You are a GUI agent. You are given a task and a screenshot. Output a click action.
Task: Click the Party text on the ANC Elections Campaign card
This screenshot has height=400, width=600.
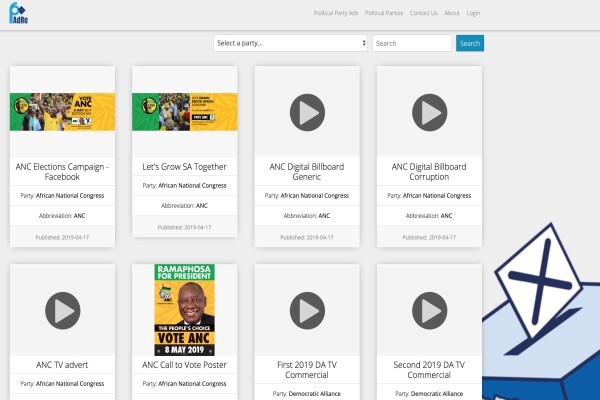(x=62, y=196)
